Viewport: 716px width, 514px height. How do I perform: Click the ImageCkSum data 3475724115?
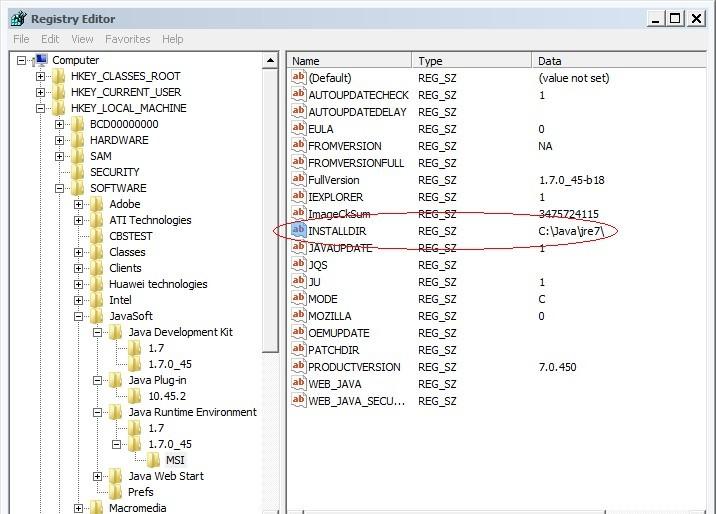(569, 214)
